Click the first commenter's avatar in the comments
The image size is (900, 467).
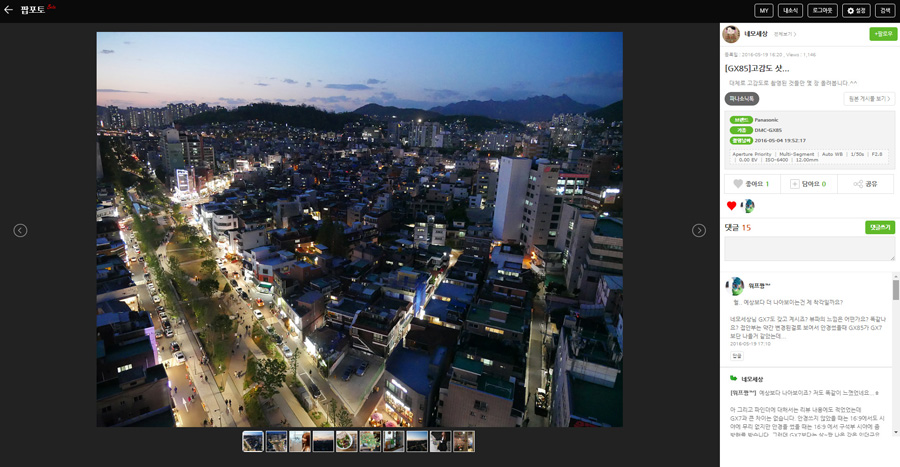[x=737, y=286]
